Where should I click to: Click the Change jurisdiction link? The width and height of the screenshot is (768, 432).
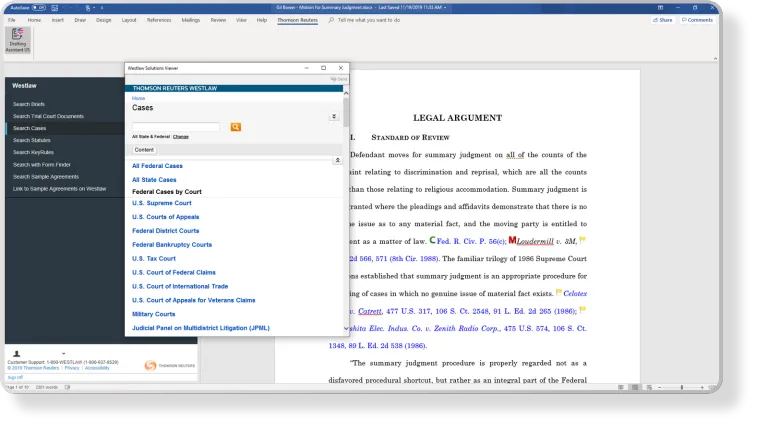tap(181, 136)
